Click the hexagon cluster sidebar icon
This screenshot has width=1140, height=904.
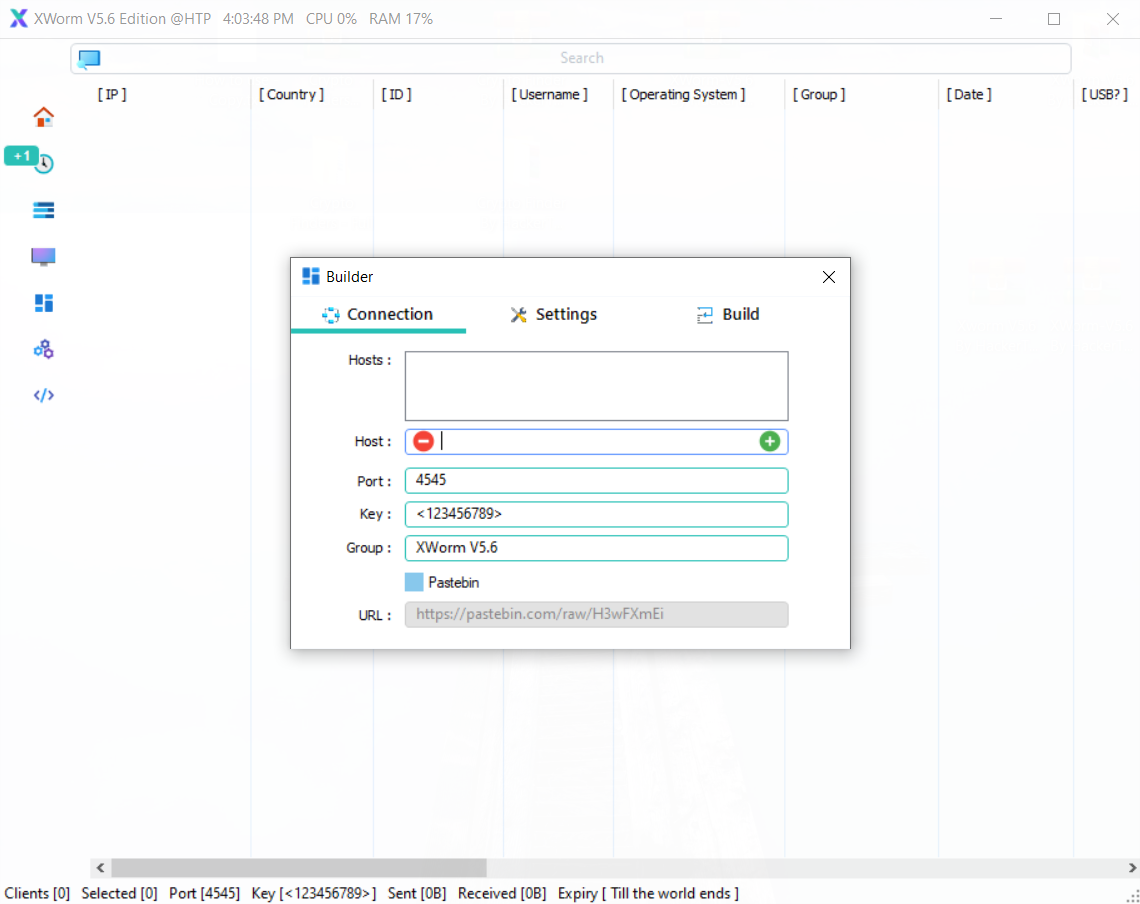[43, 349]
